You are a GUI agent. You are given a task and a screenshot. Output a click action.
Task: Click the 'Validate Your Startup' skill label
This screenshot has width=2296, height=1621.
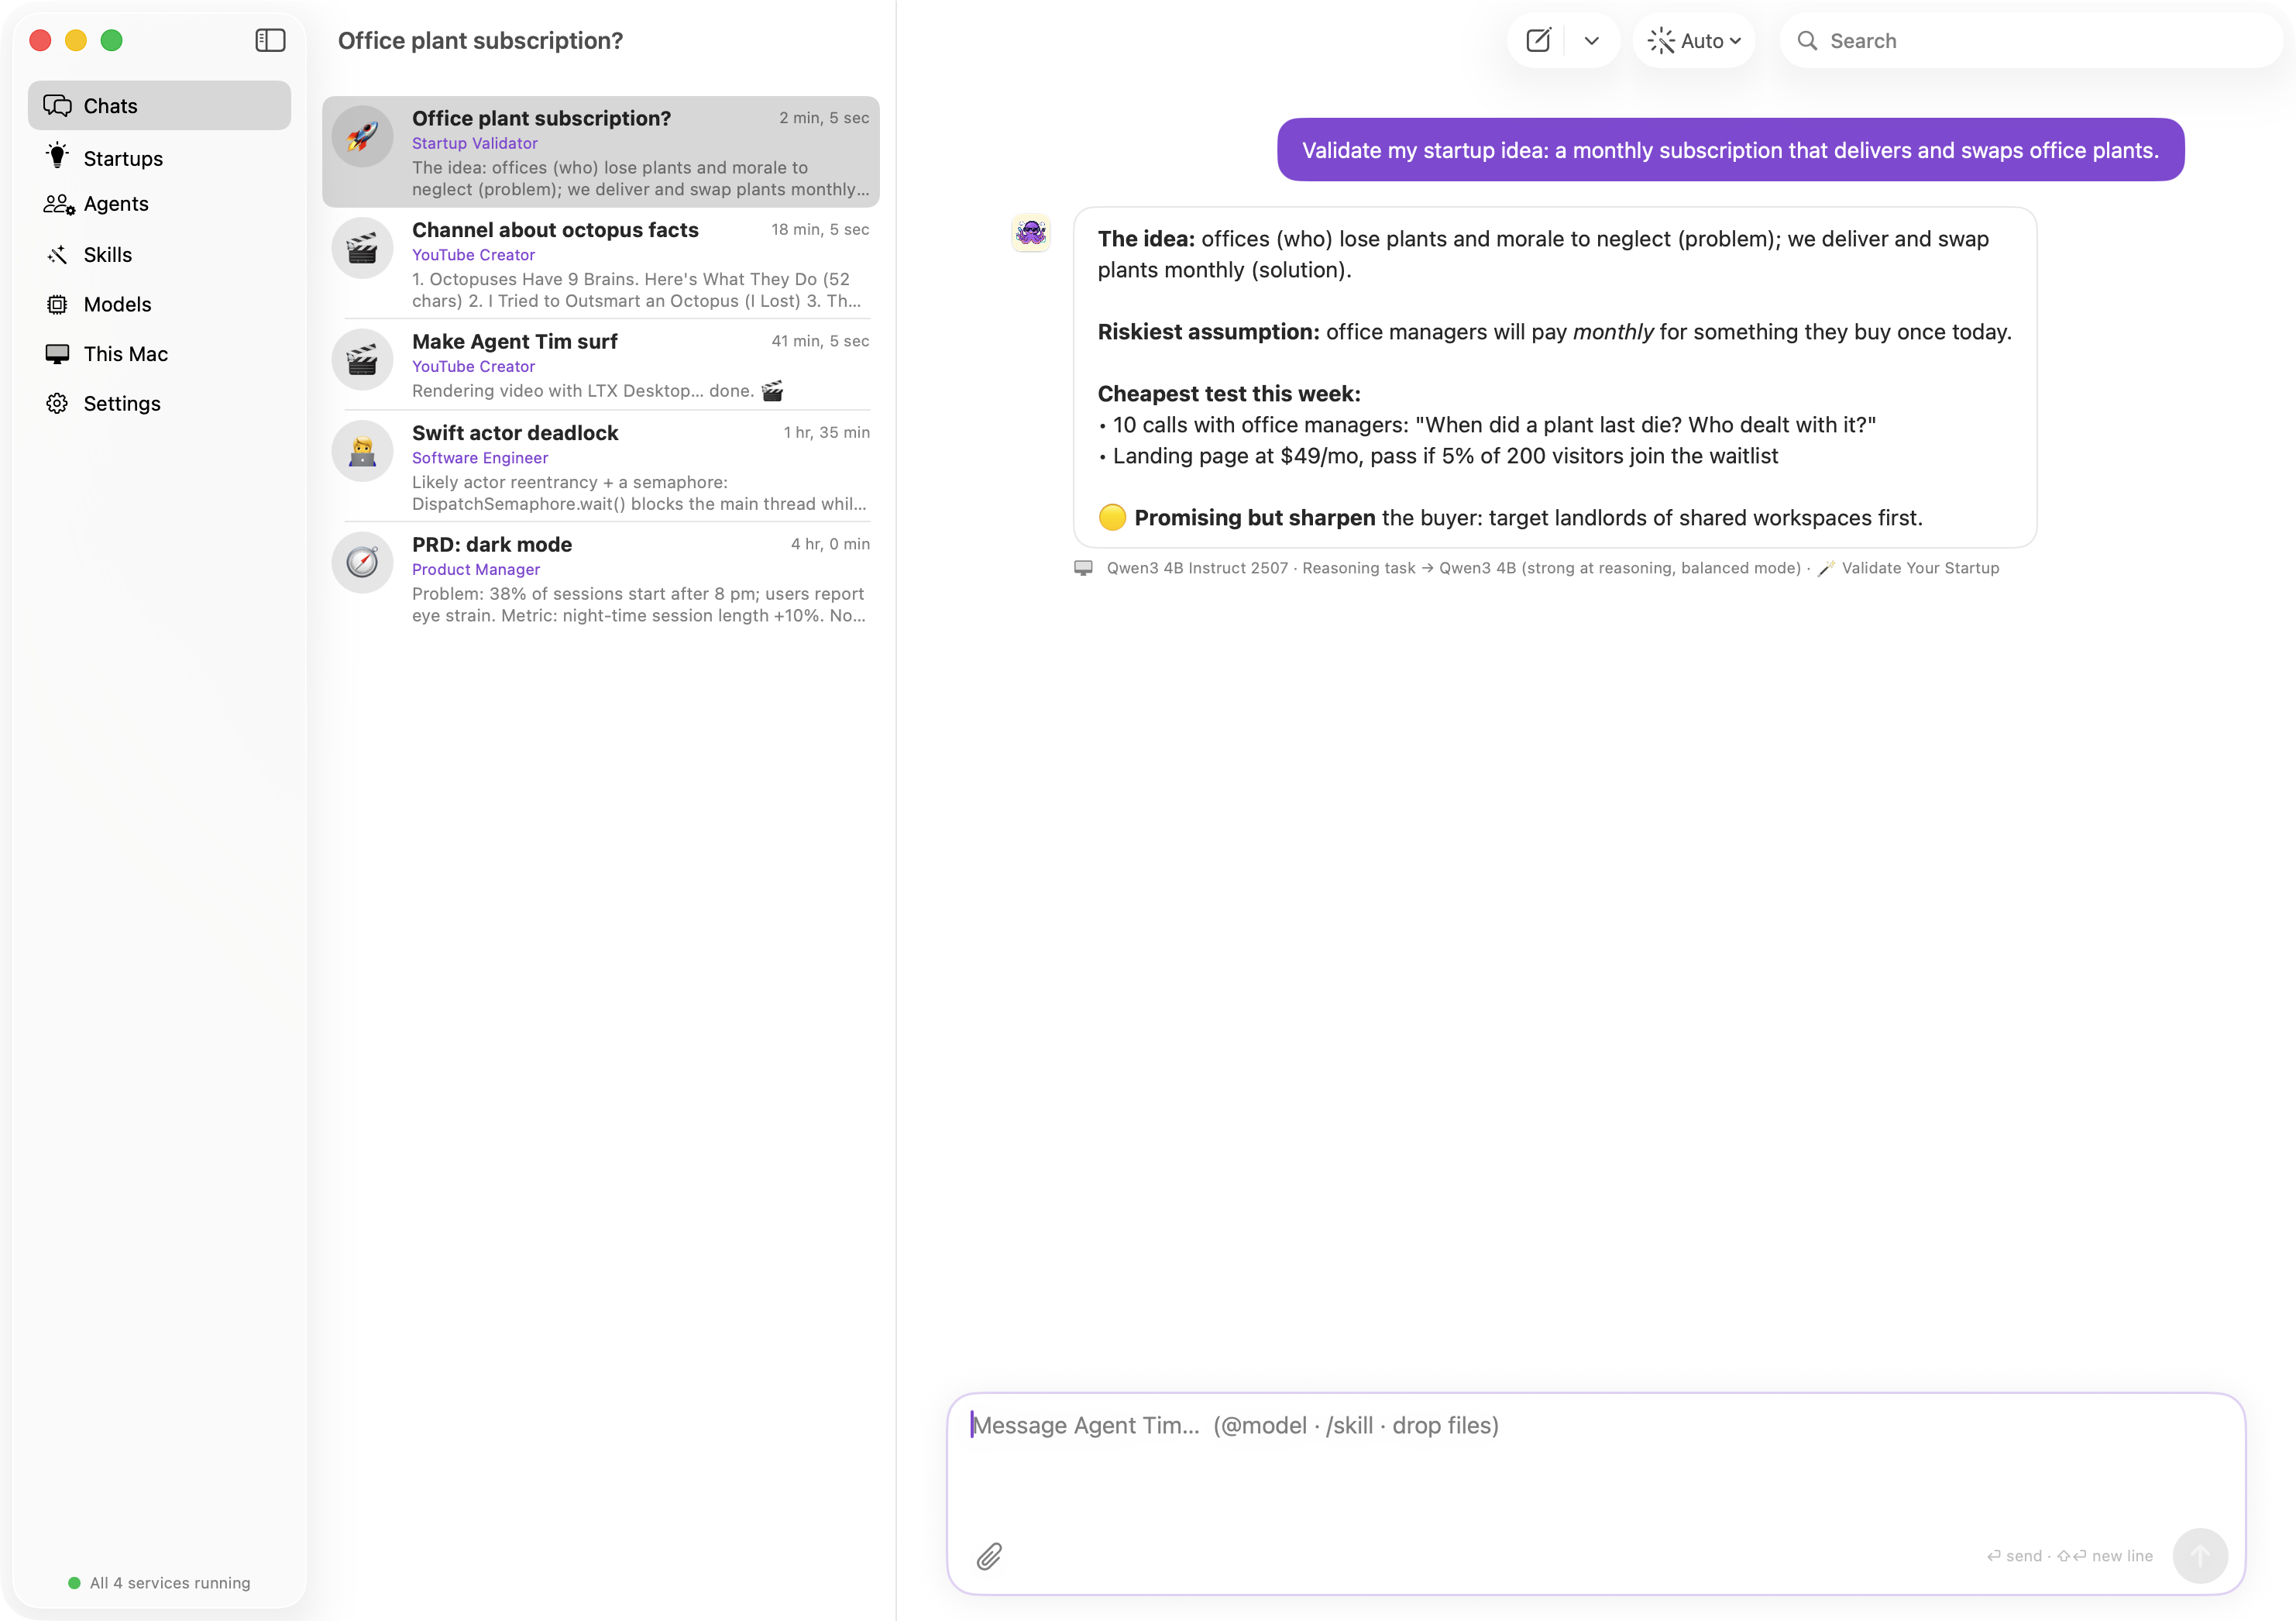(x=1920, y=568)
